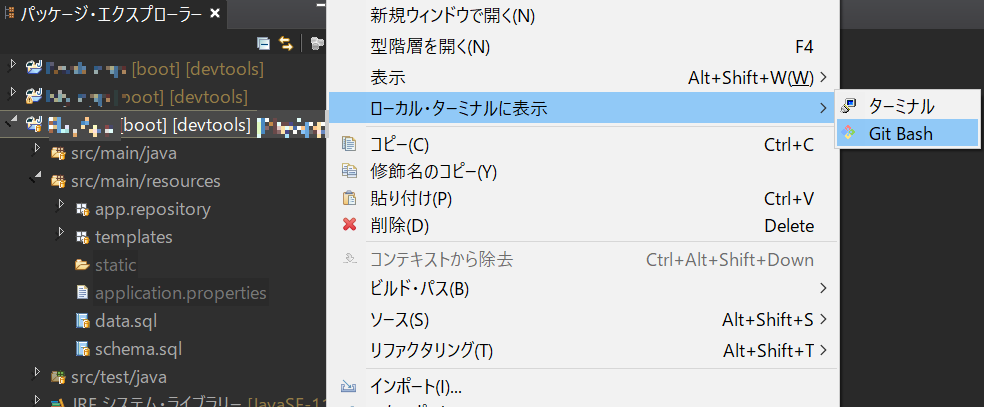Collapse the src/main/resources folder
The width and height of the screenshot is (984, 407).
[36, 178]
